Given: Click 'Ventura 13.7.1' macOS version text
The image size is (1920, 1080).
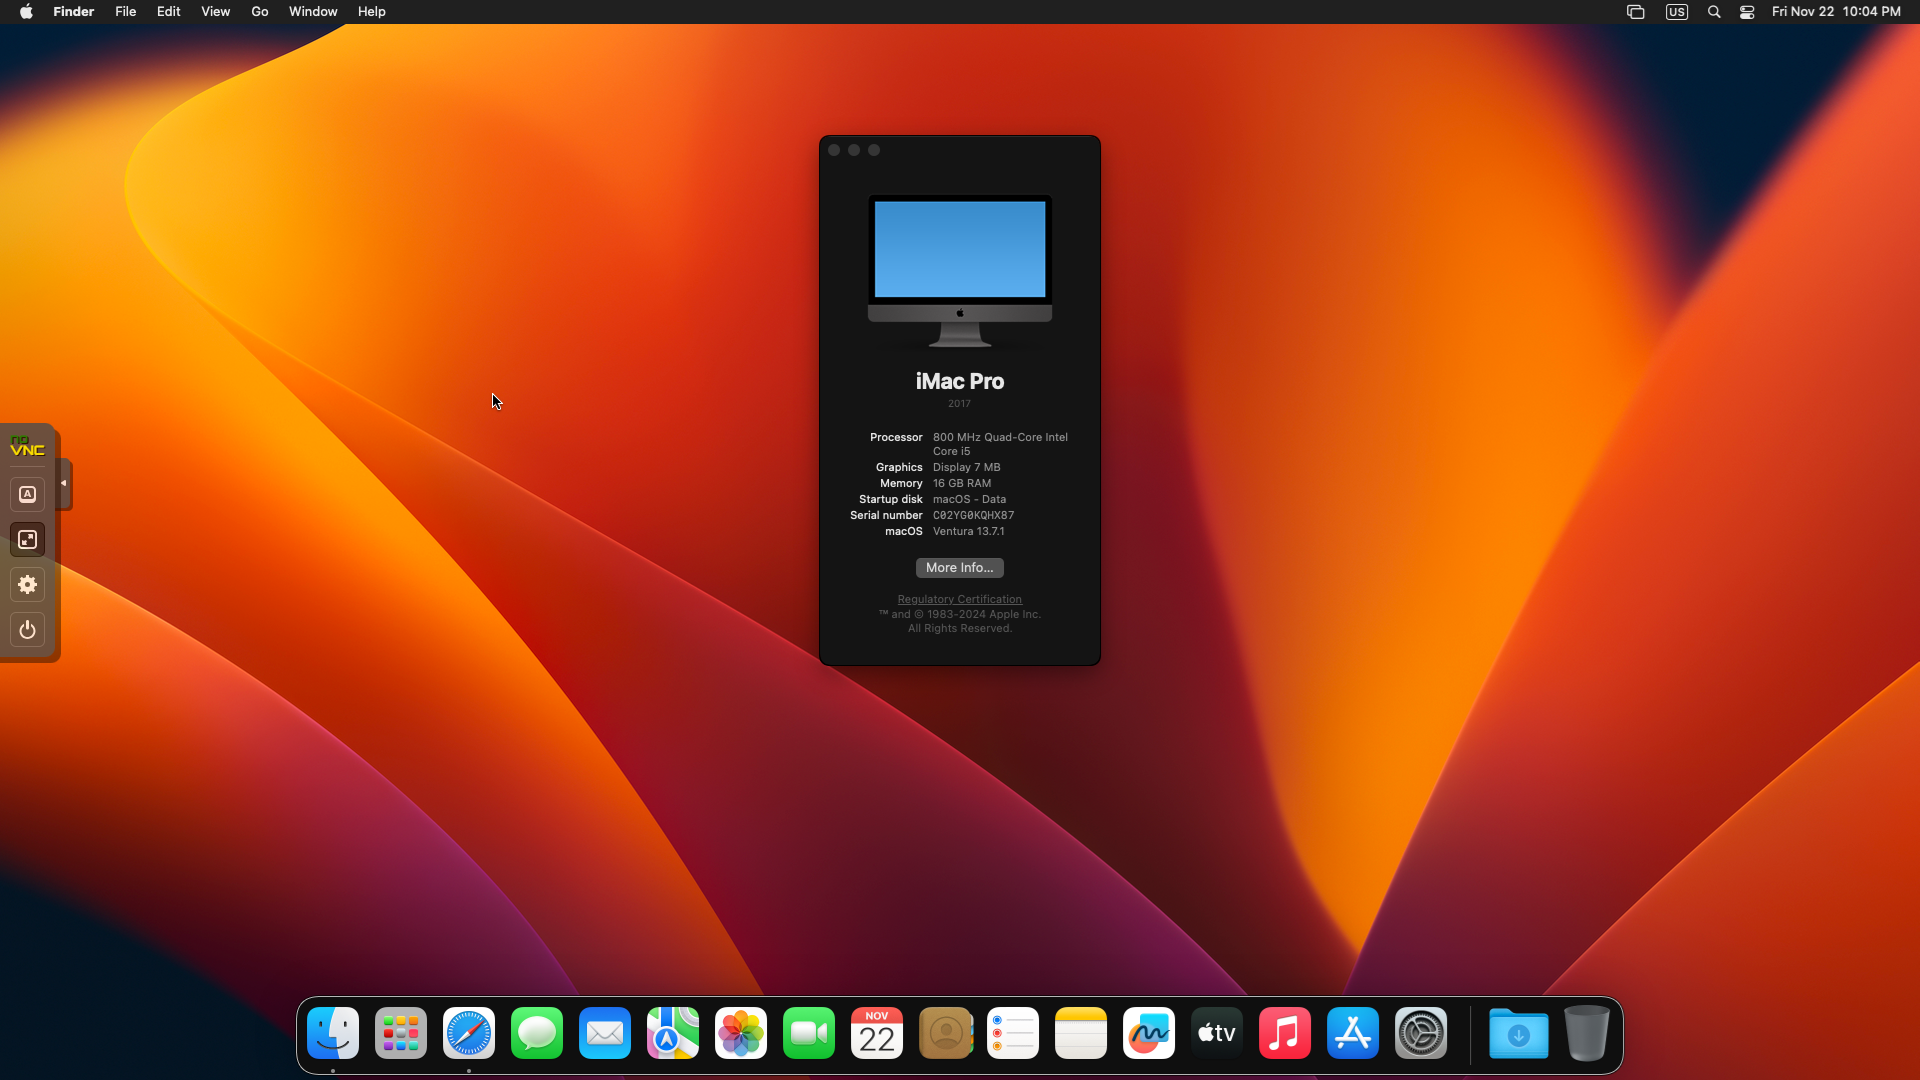Looking at the screenshot, I should (x=969, y=532).
